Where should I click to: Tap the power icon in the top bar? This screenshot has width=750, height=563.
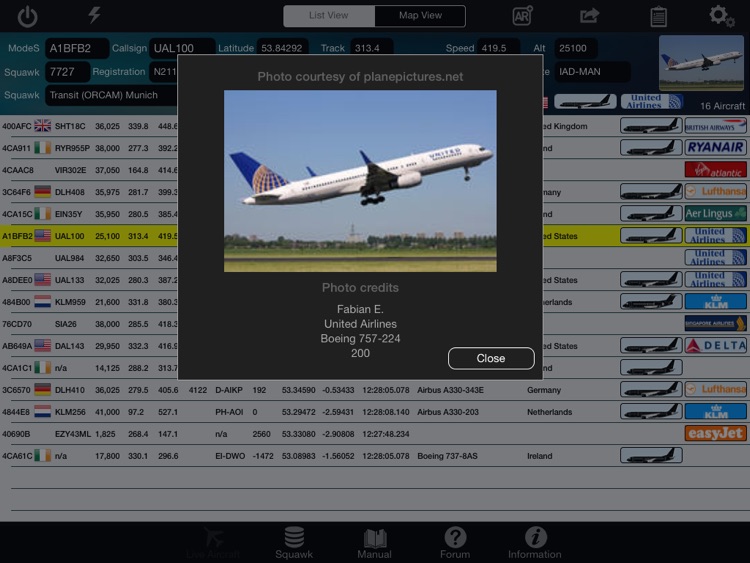27,16
